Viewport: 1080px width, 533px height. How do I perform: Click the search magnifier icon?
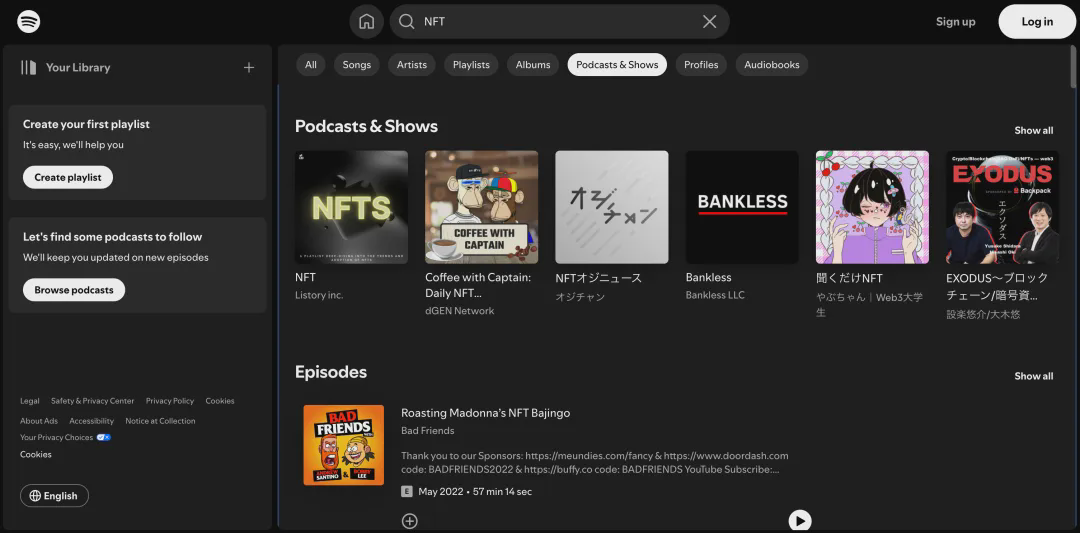pyautogui.click(x=407, y=21)
